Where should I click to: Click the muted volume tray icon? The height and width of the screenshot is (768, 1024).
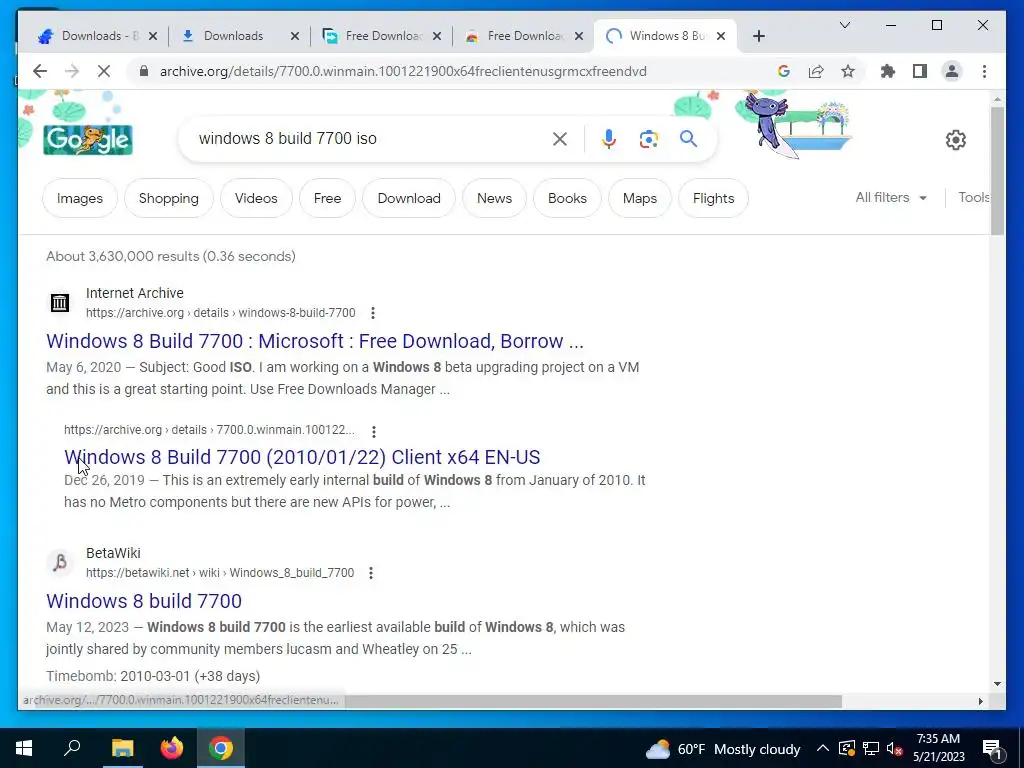tap(895, 749)
